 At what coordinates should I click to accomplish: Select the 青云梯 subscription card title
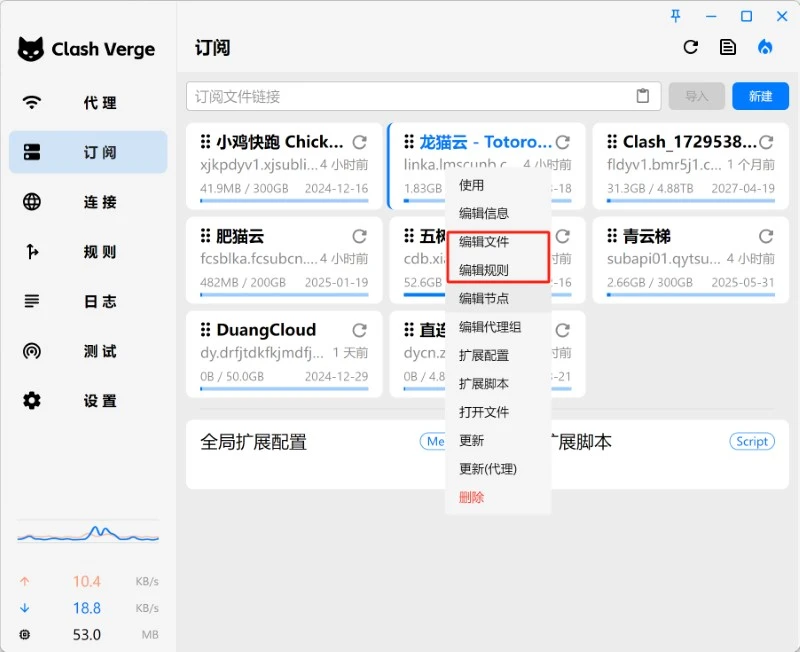(x=646, y=236)
